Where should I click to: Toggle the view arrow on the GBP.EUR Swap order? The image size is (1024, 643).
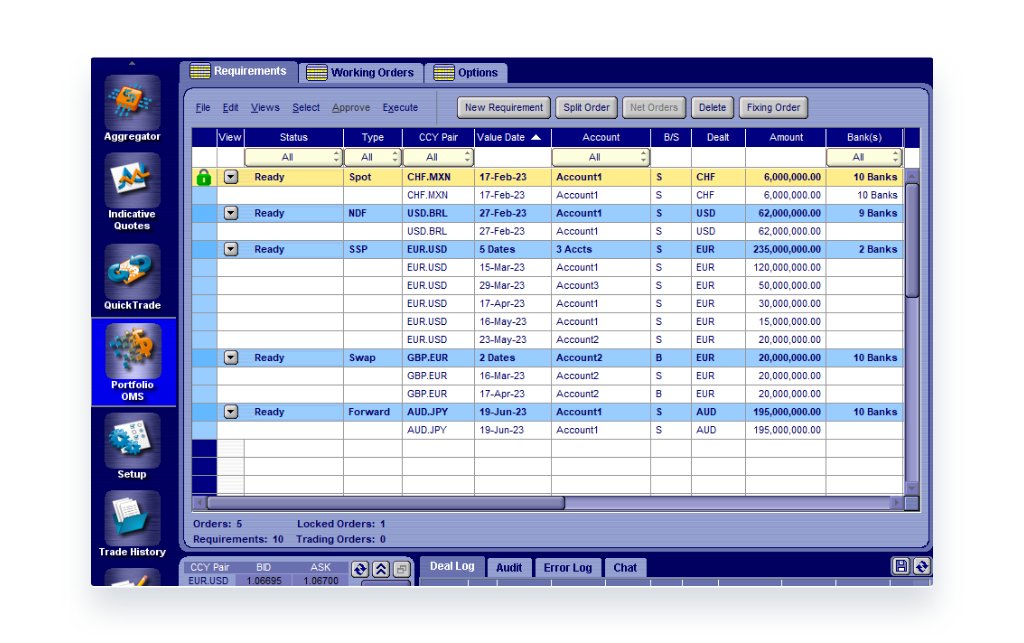(x=231, y=357)
